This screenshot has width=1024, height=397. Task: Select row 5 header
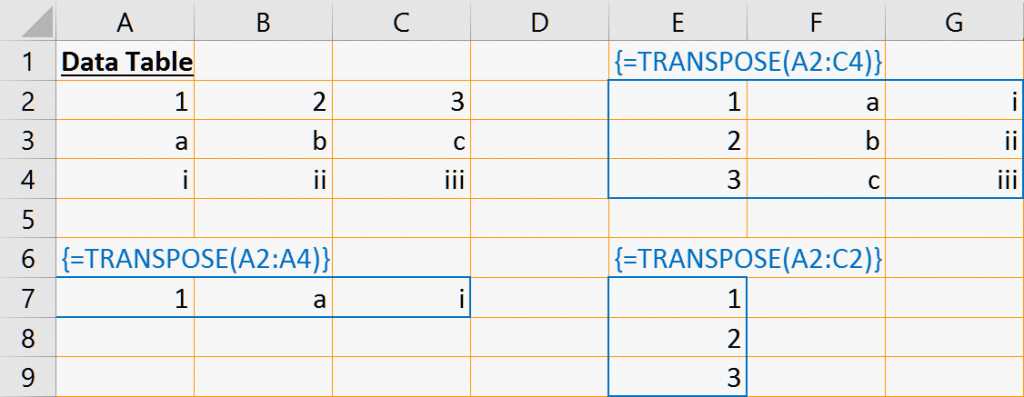tap(28, 218)
